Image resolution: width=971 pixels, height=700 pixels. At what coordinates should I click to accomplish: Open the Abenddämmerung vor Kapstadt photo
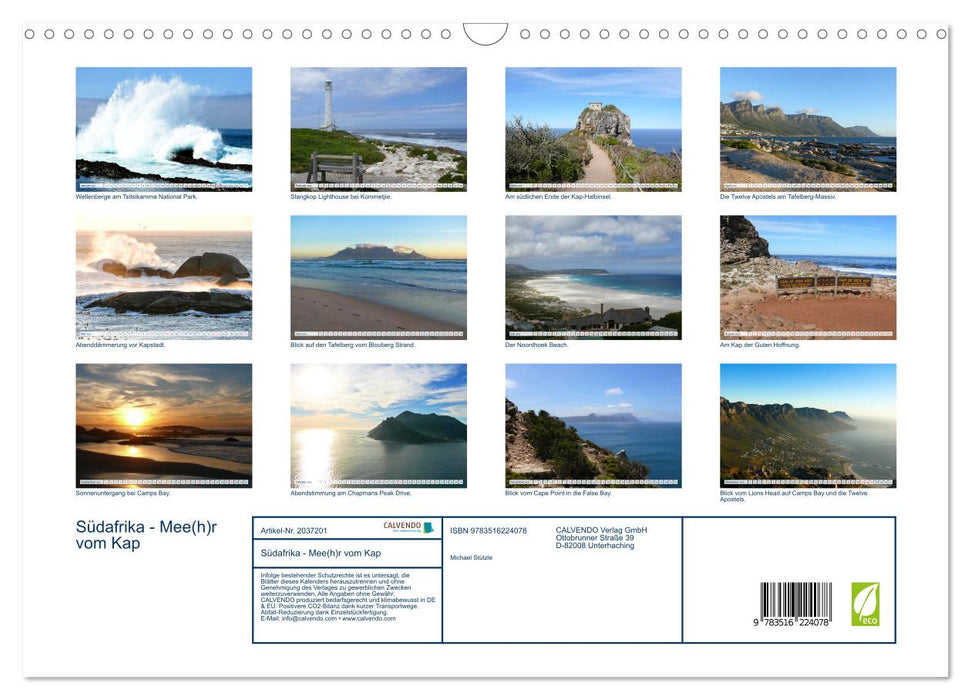(164, 277)
